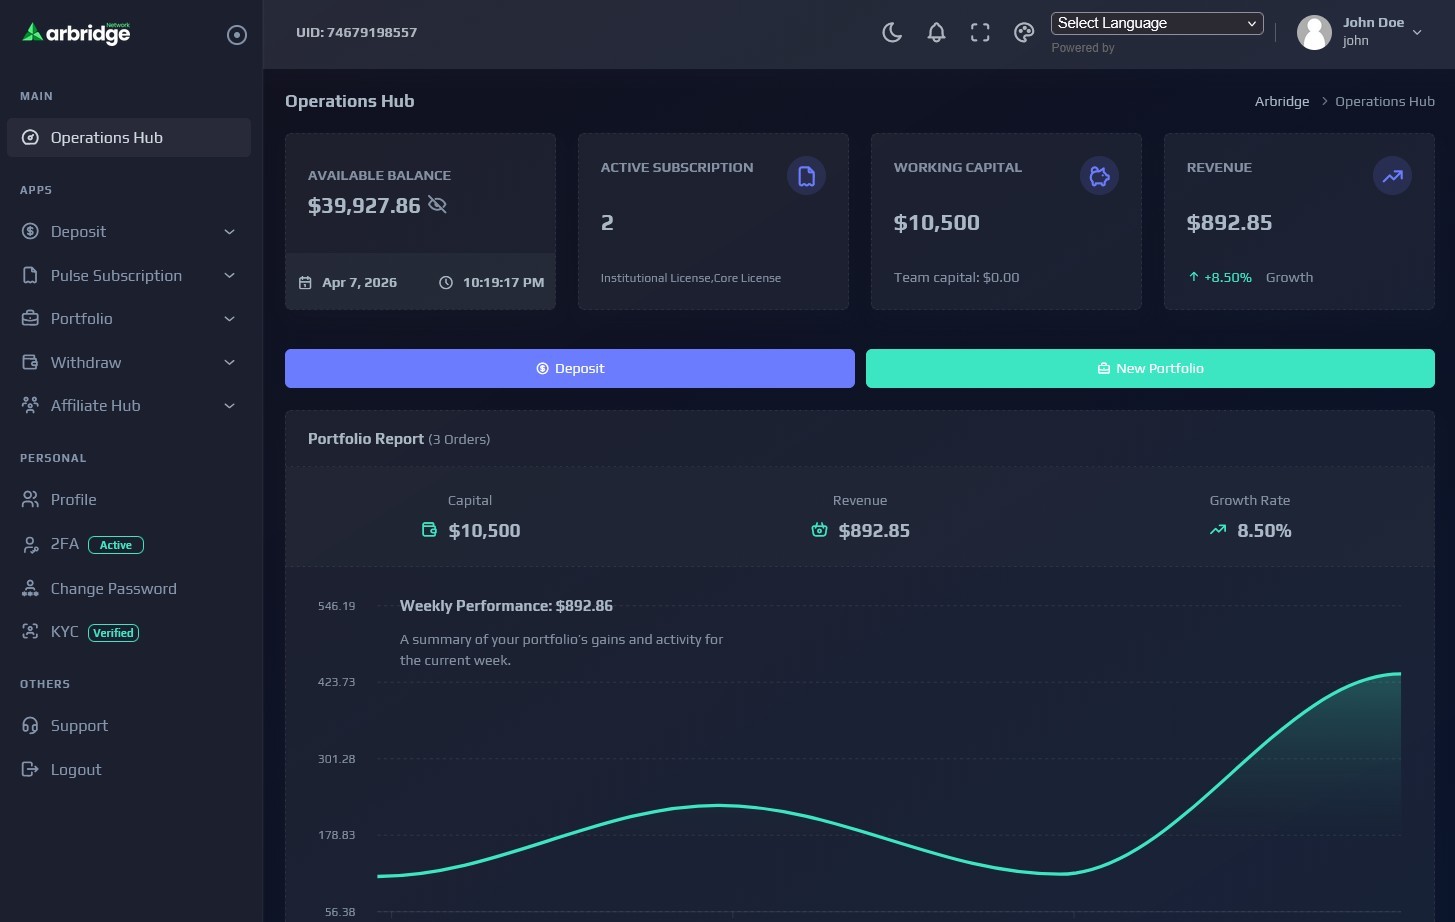The height and width of the screenshot is (922, 1455).
Task: Click the Working Capital piggy bank icon
Action: [x=1099, y=176]
